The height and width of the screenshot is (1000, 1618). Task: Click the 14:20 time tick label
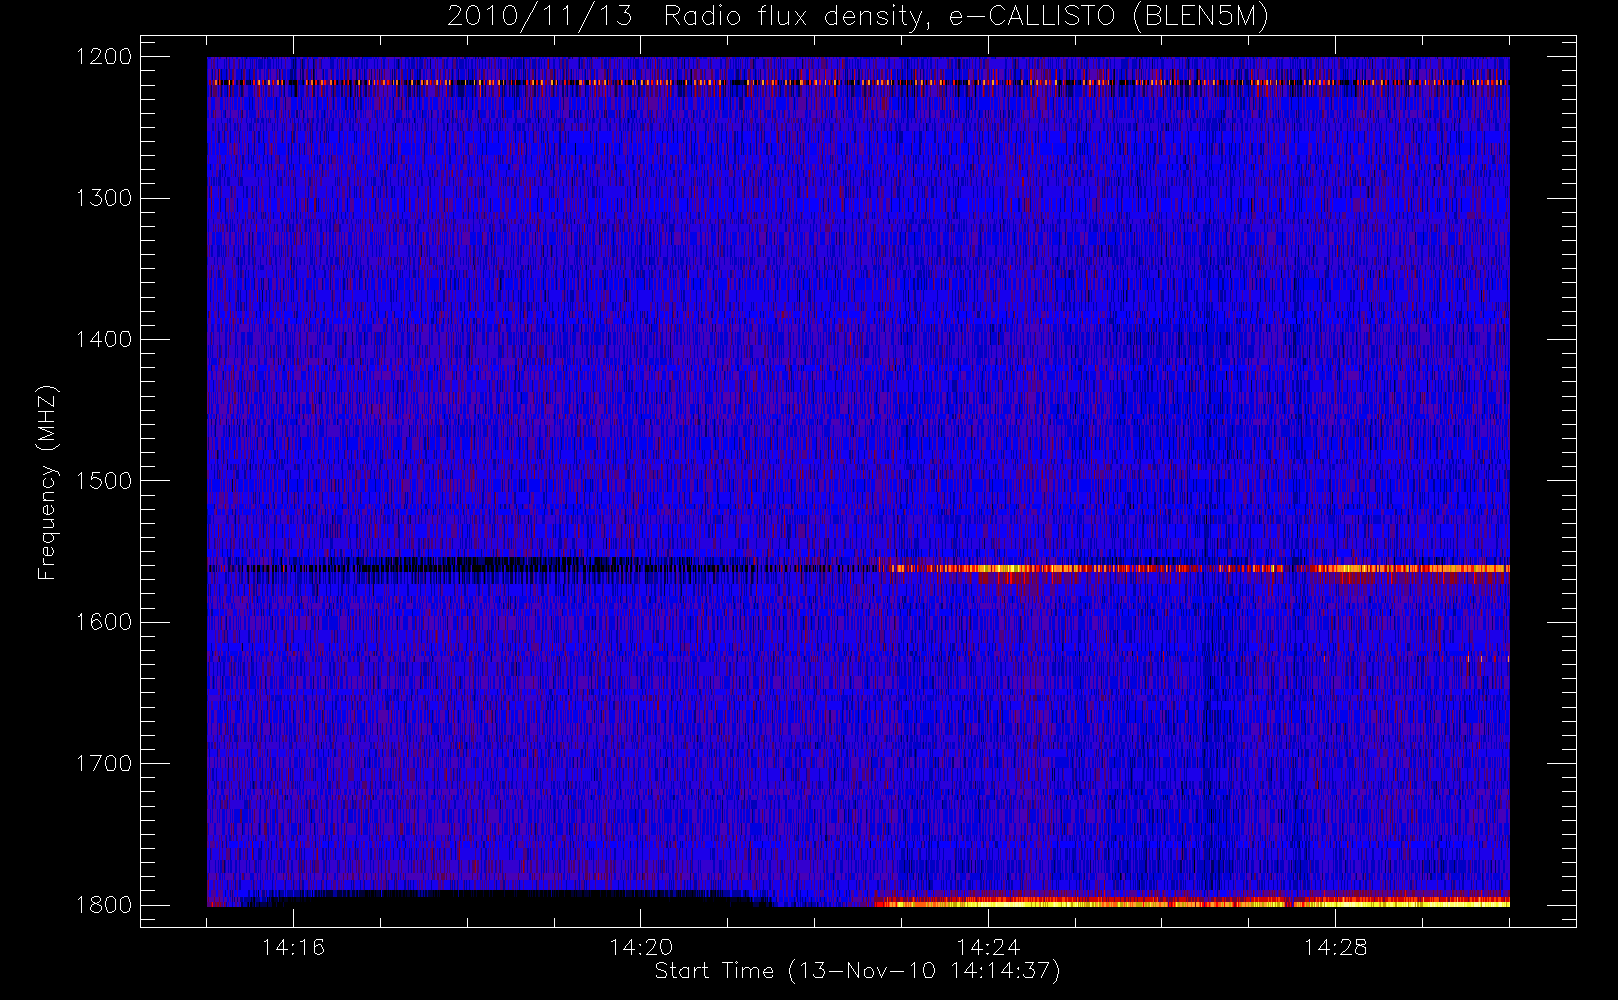[641, 947]
